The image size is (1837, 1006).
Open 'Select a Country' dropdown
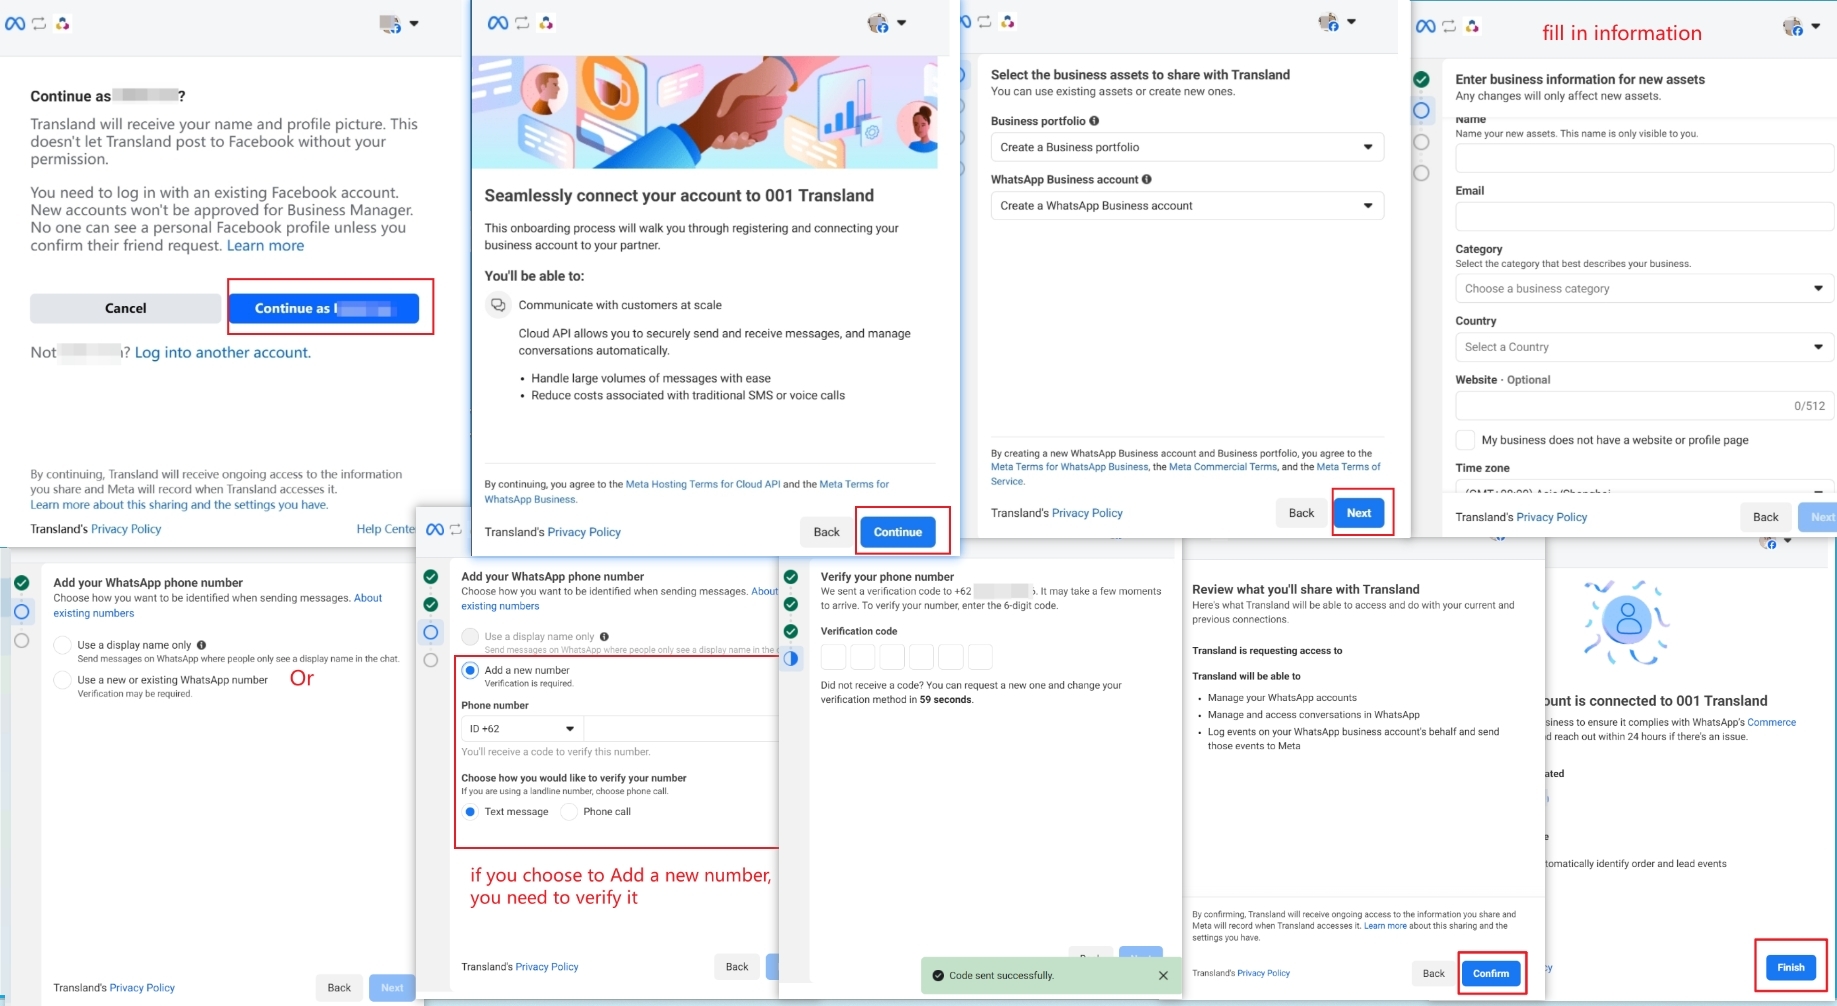pyautogui.click(x=1645, y=347)
